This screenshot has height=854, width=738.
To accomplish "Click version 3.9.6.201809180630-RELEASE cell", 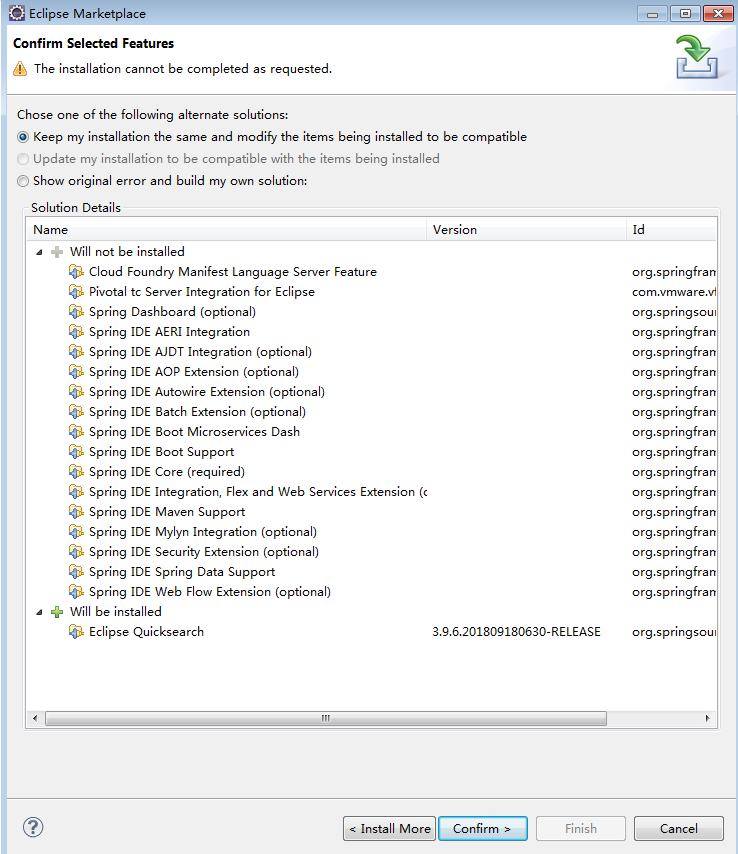I will click(x=516, y=632).
